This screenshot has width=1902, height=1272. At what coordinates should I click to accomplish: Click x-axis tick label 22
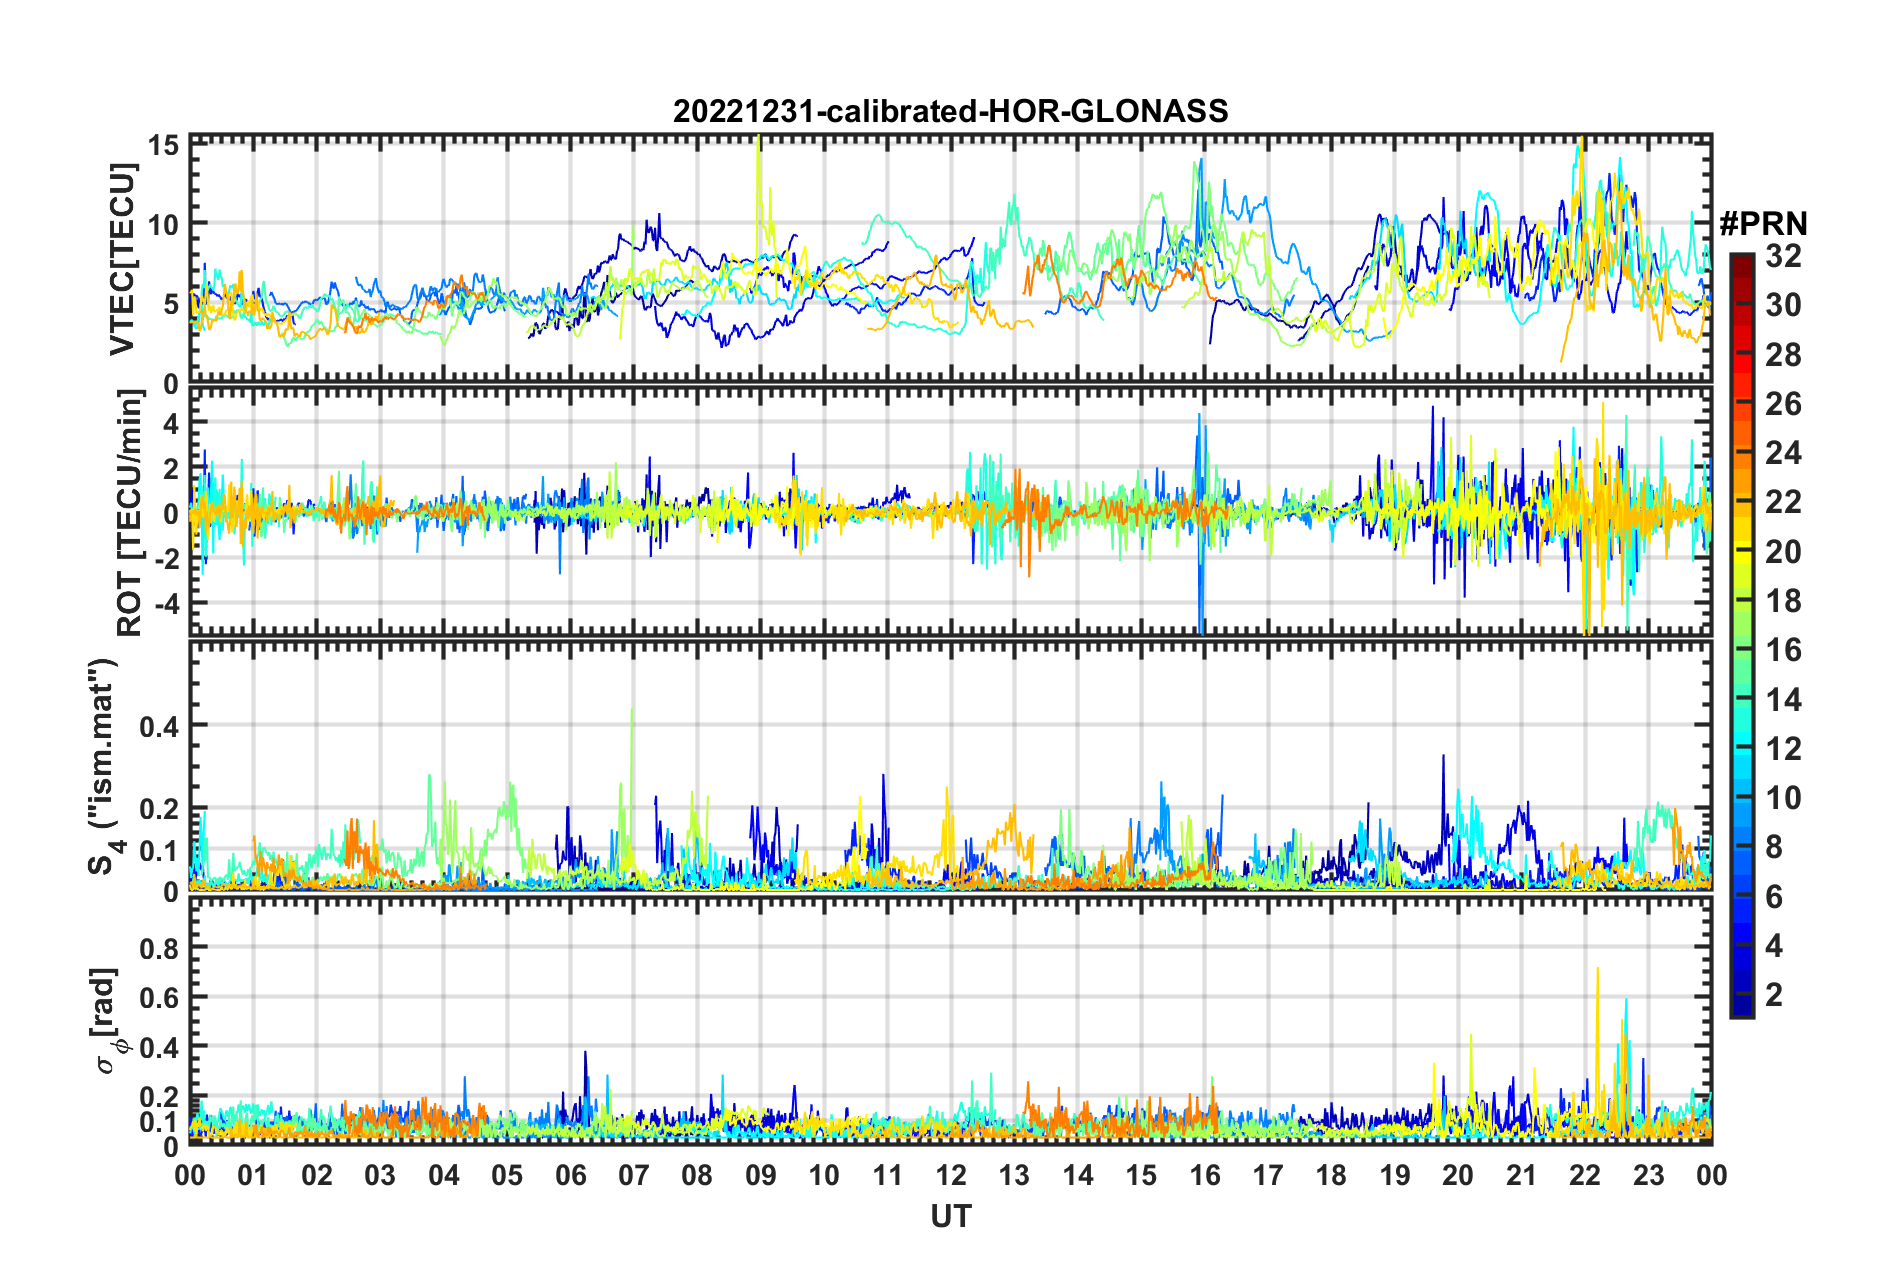click(1585, 1176)
